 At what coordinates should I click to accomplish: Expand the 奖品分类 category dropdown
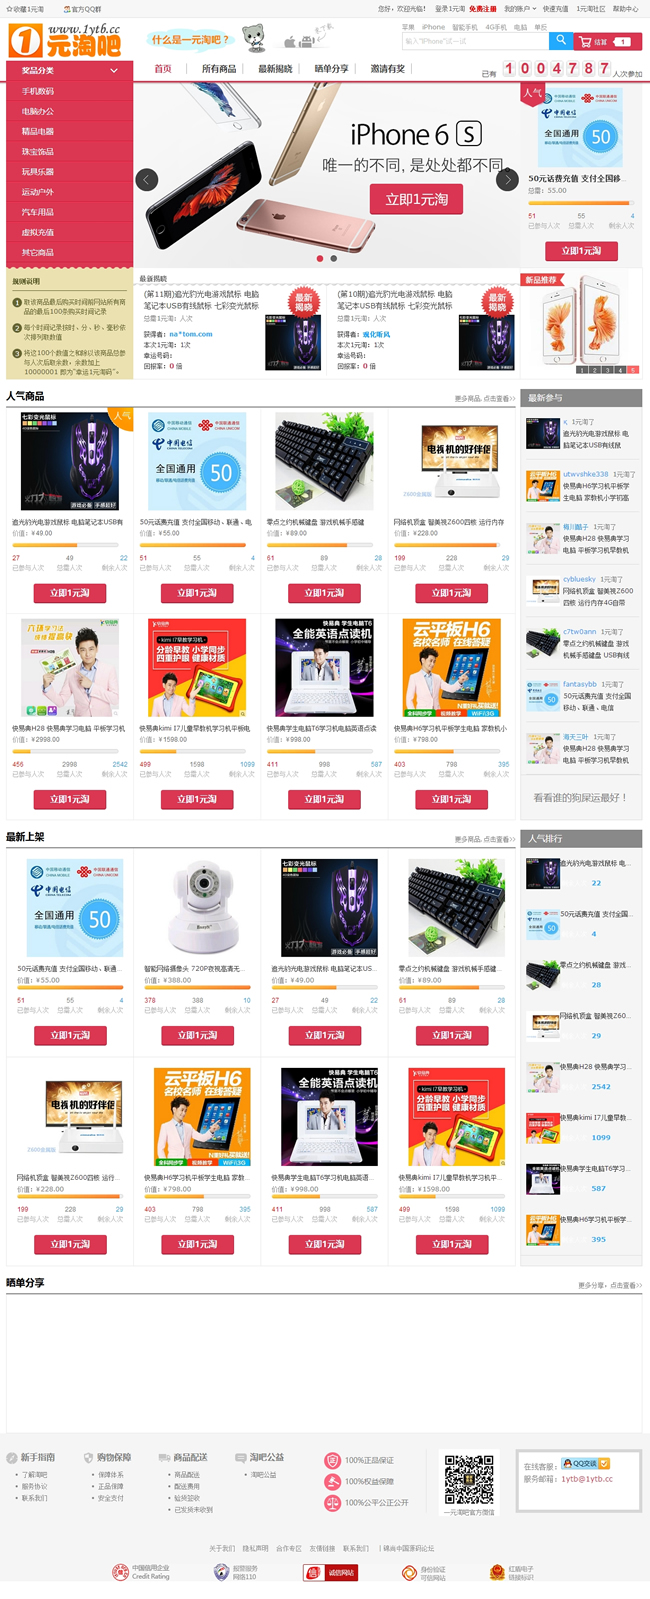coord(69,71)
